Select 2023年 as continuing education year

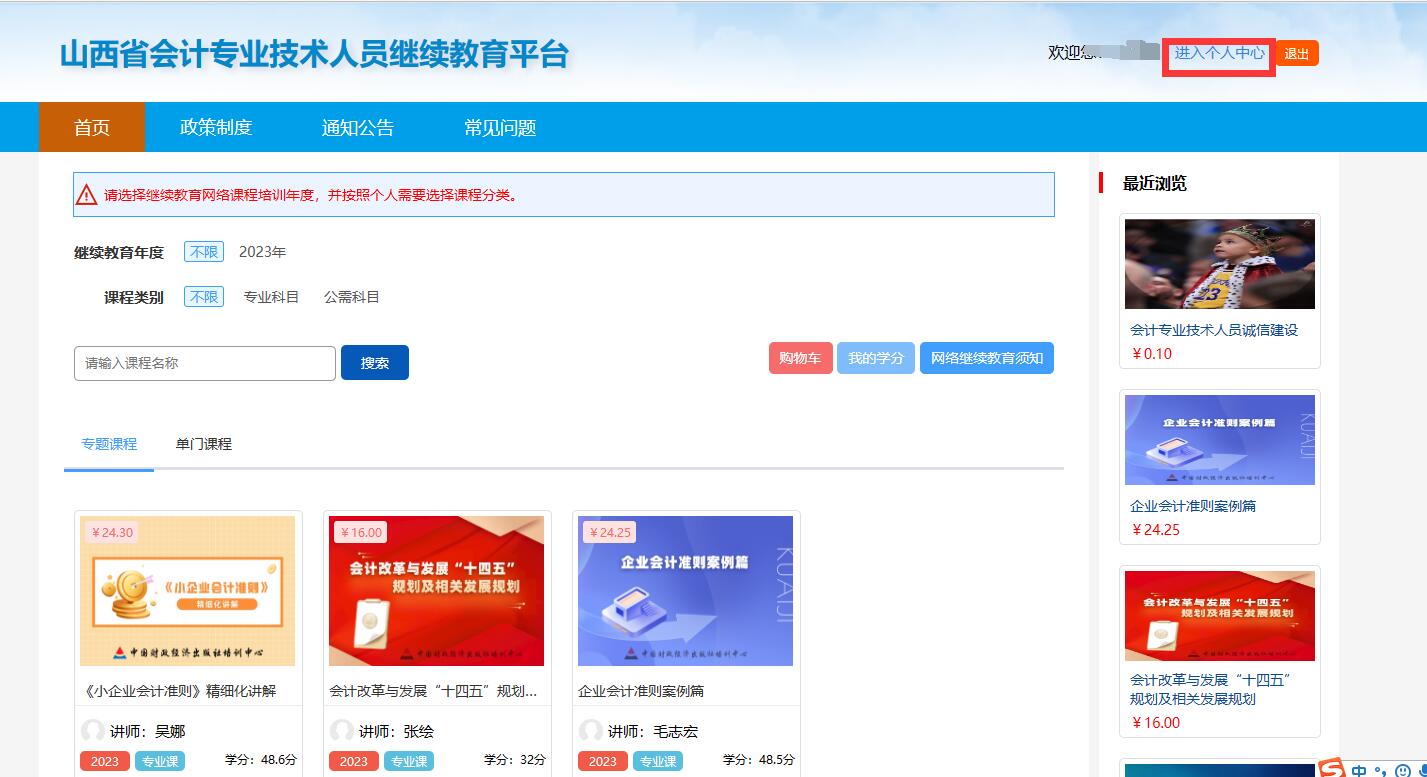[x=262, y=252]
